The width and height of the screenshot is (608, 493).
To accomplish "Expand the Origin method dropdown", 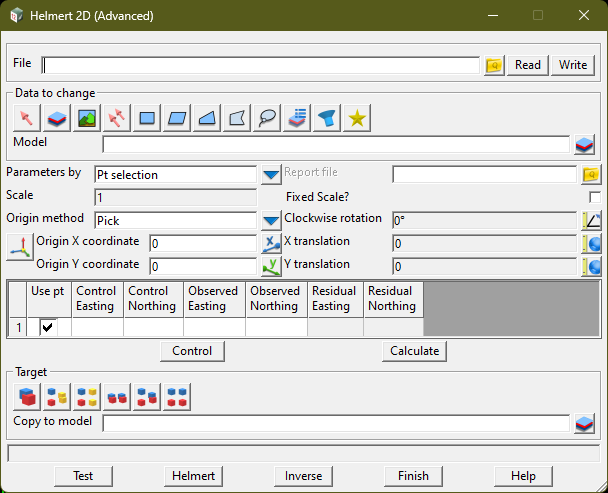I will [270, 220].
